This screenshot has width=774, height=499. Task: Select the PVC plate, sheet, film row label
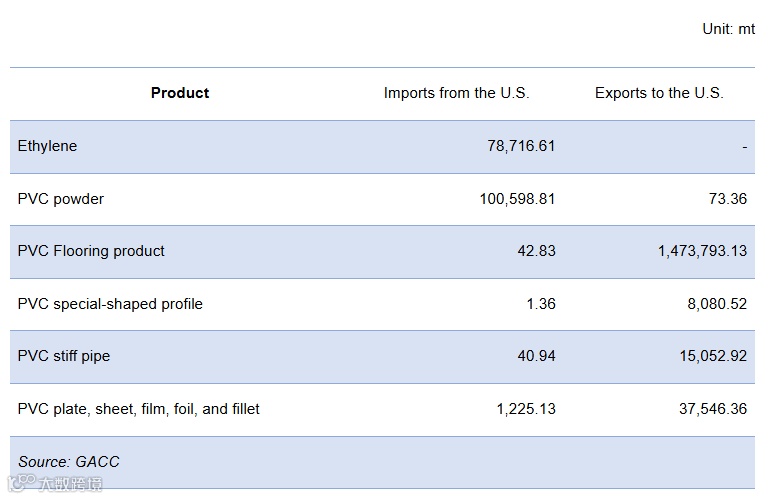tap(139, 409)
